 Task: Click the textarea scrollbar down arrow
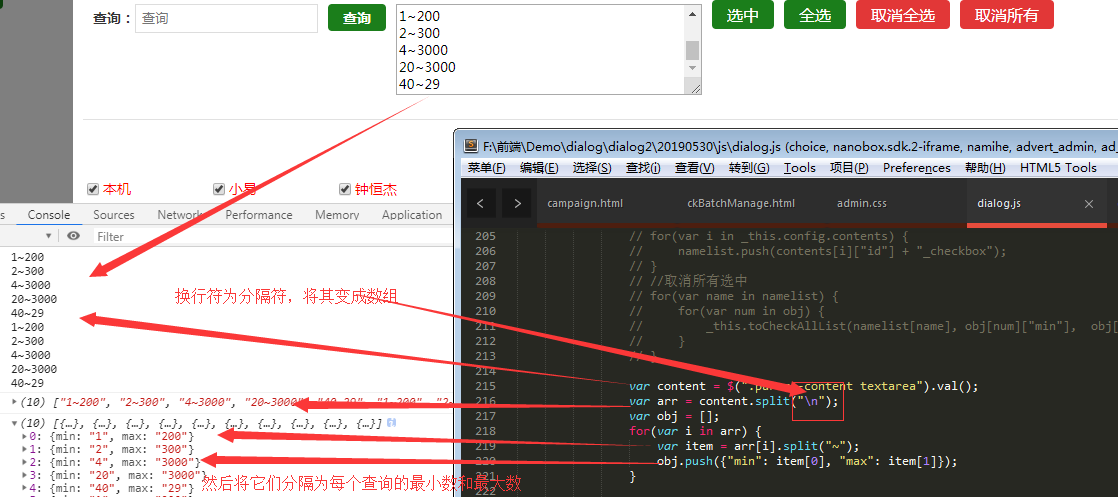click(692, 68)
